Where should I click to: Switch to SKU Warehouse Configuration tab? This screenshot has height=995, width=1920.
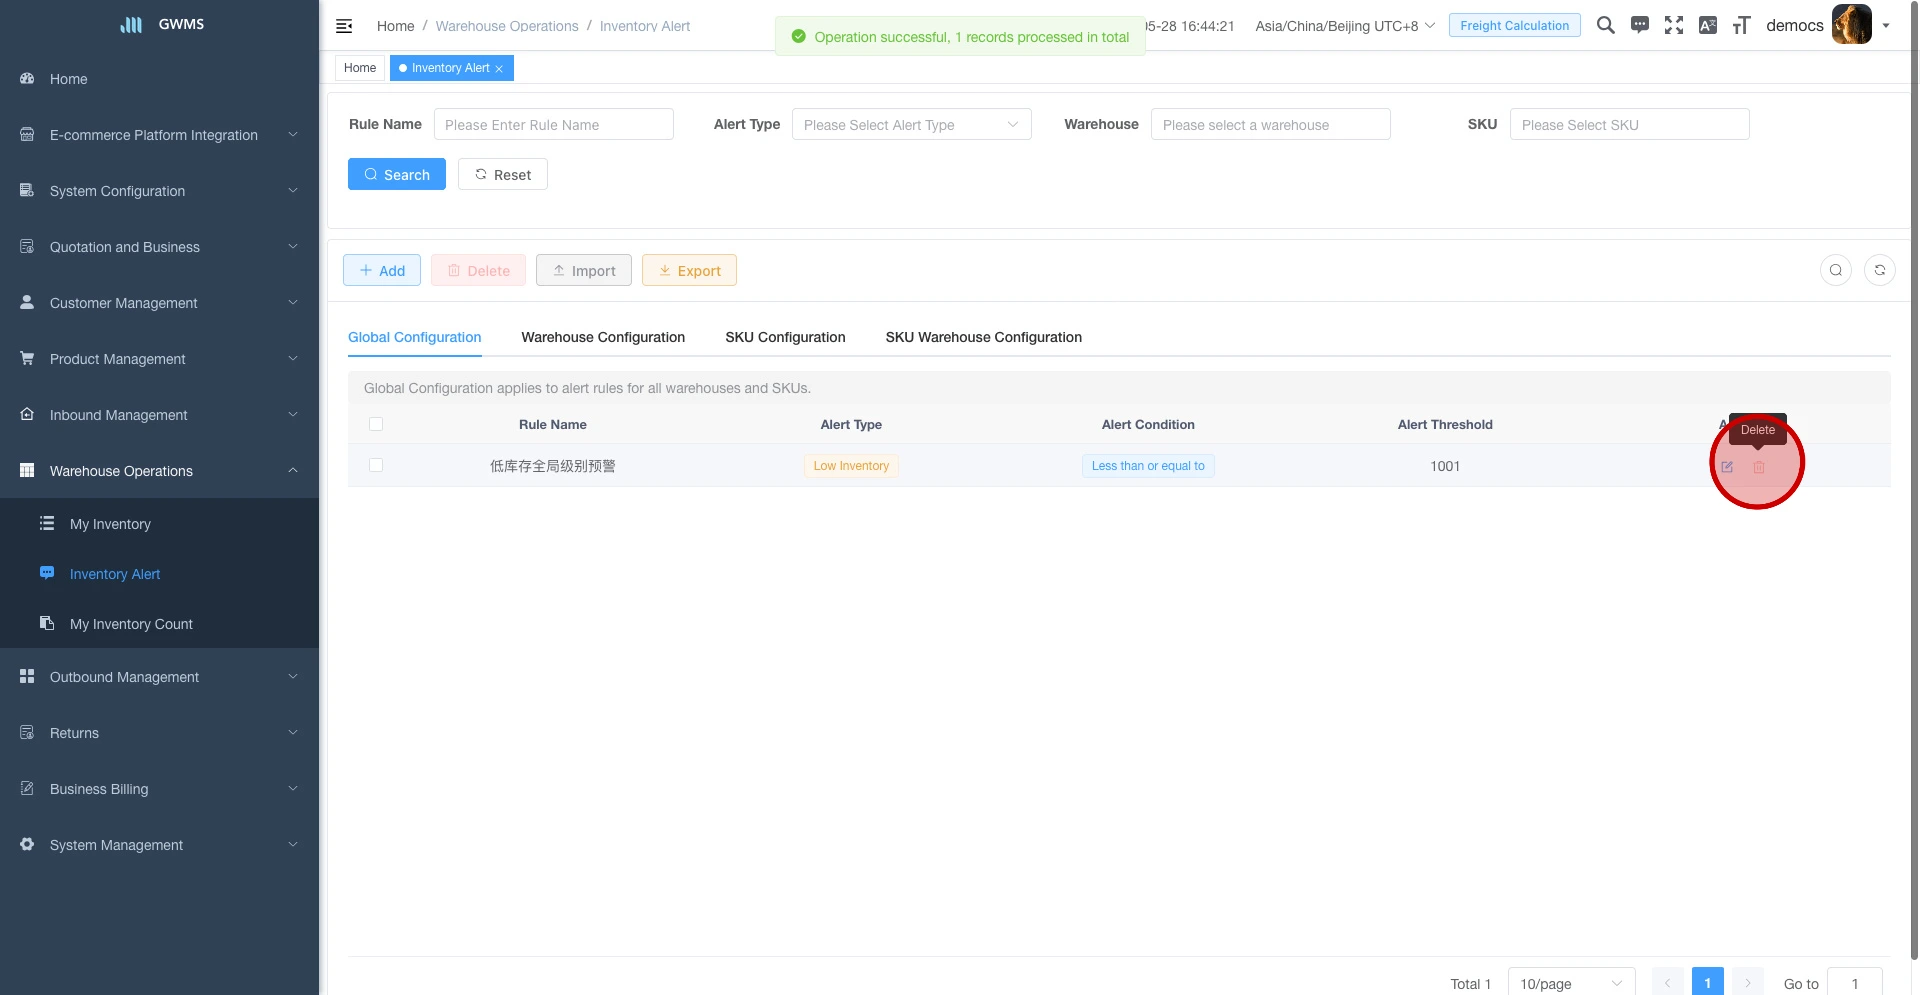coord(983,337)
